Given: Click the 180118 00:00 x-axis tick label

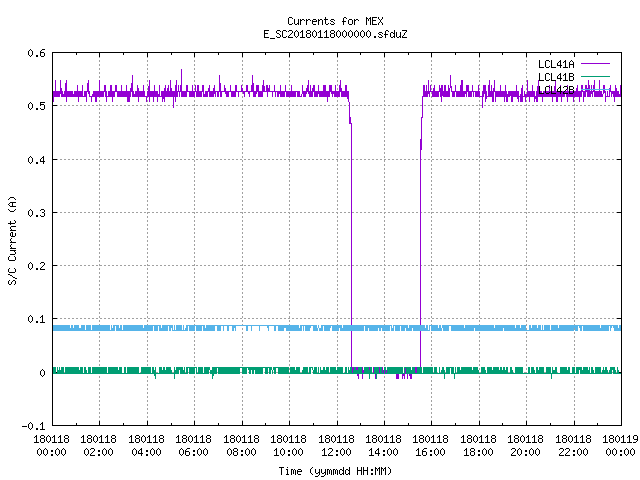Looking at the screenshot, I should (x=51, y=446).
